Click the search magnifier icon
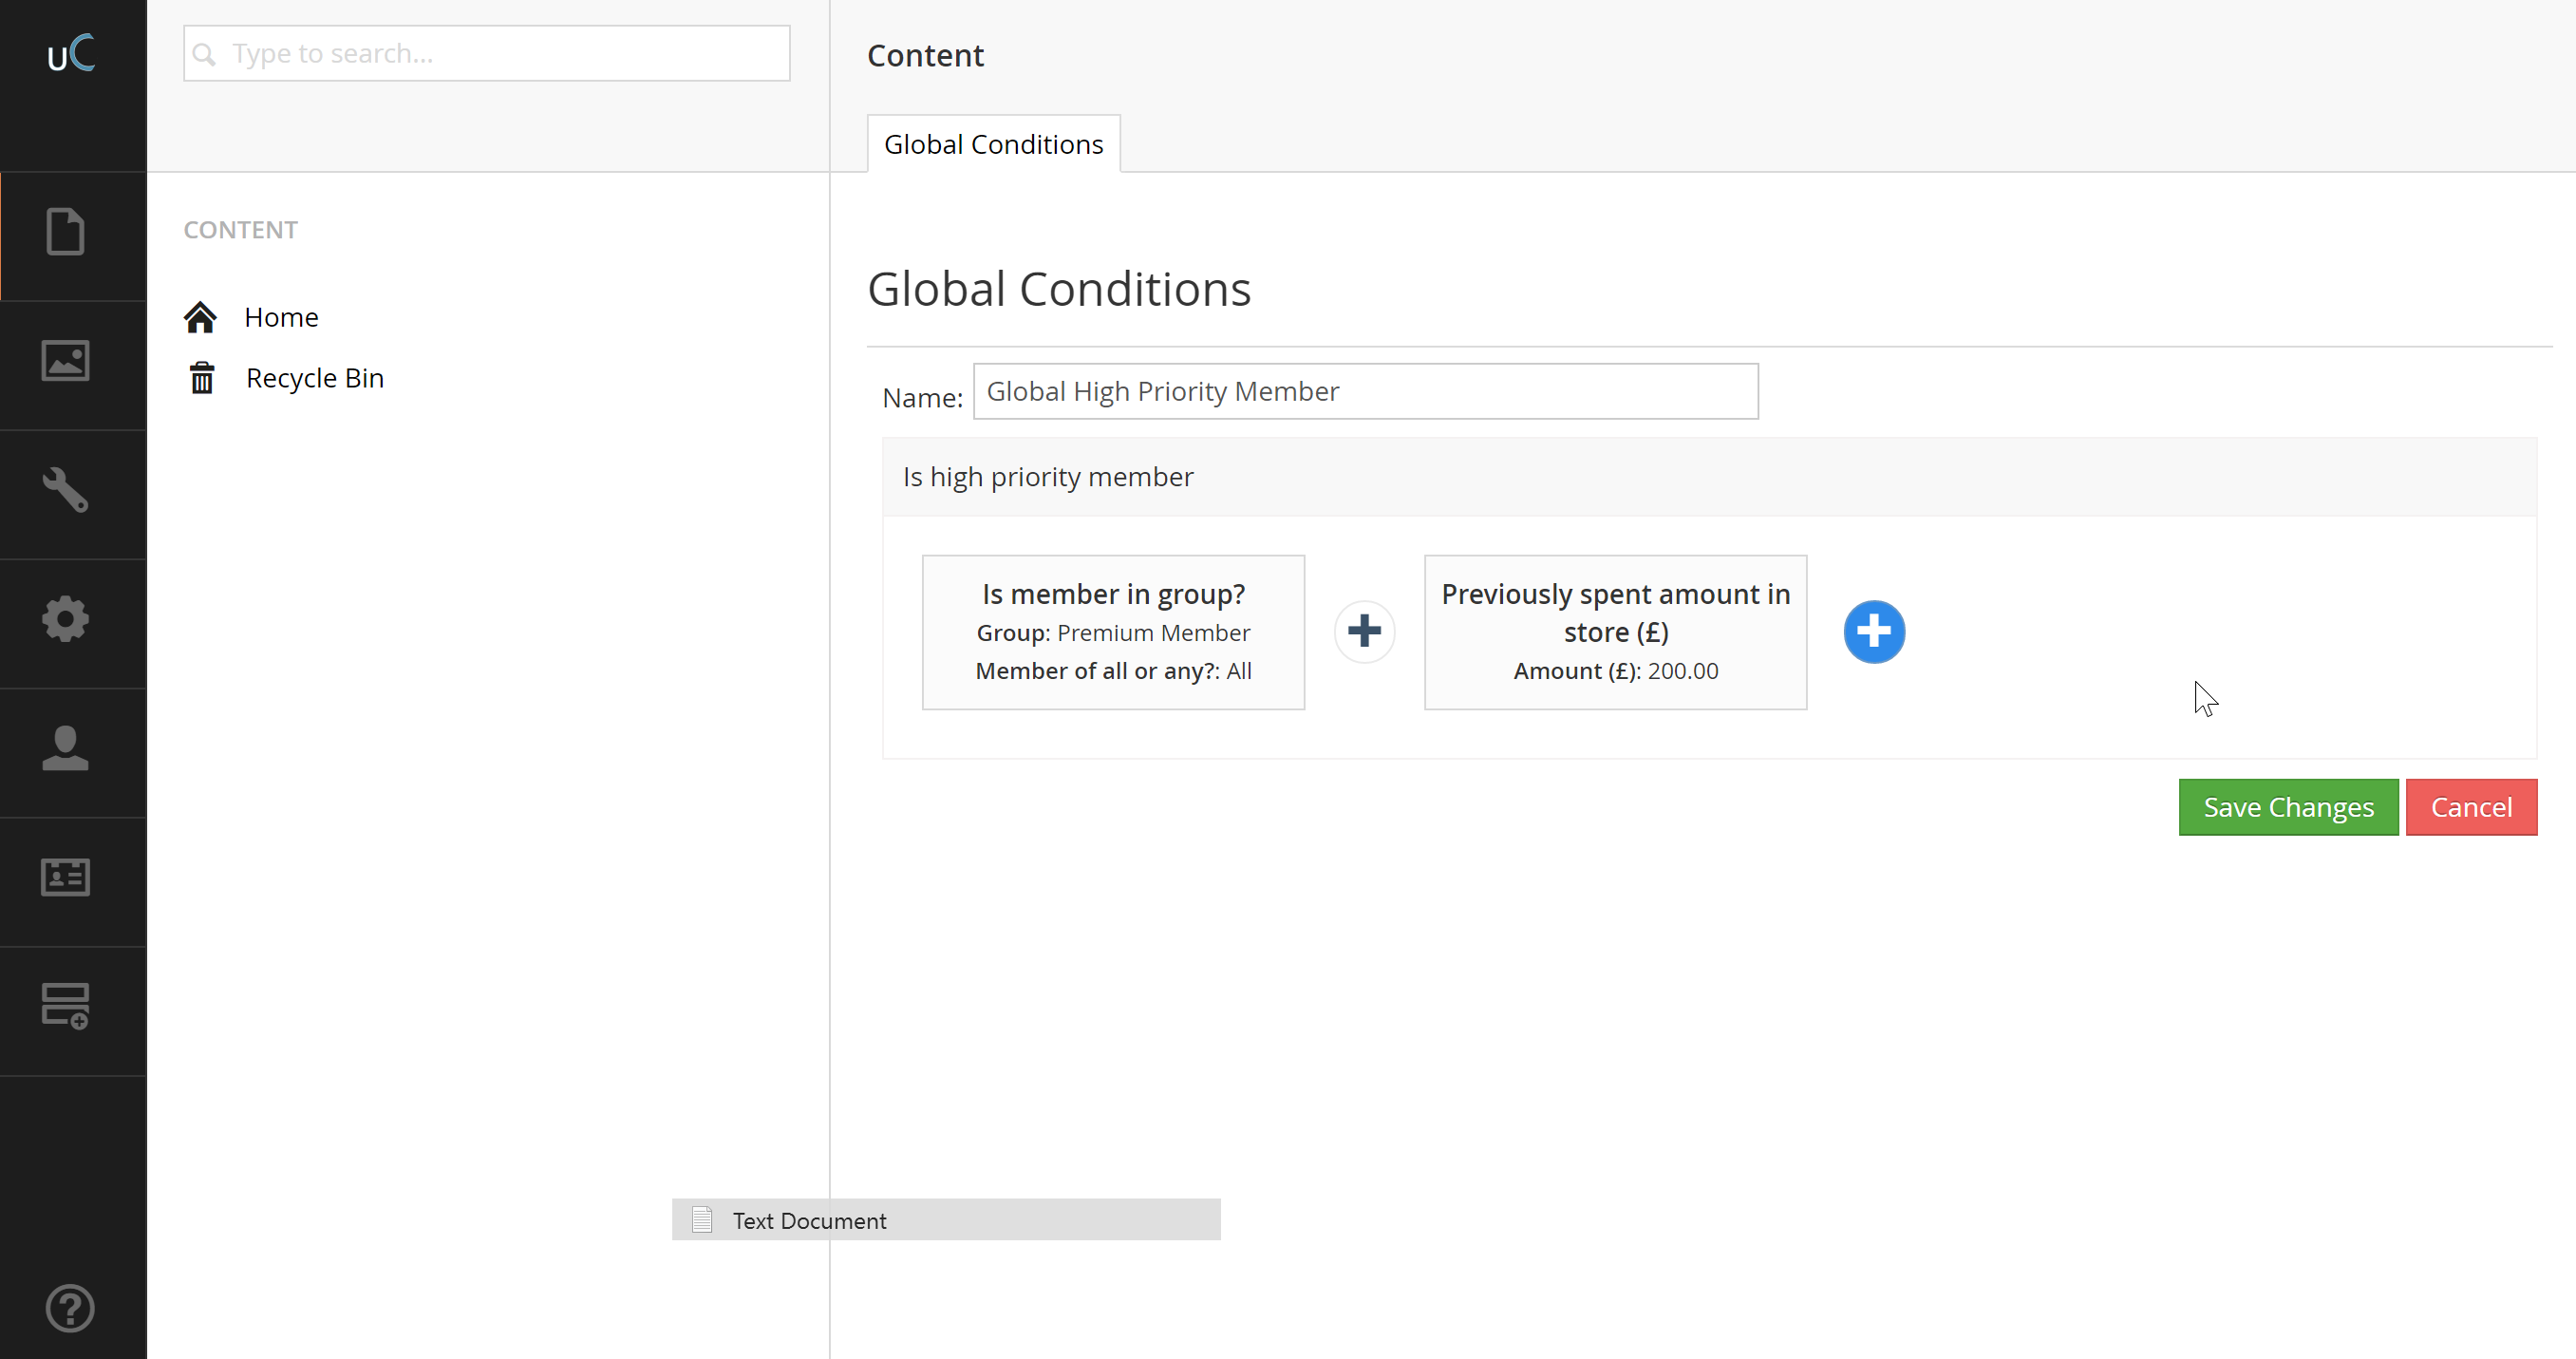 point(204,54)
